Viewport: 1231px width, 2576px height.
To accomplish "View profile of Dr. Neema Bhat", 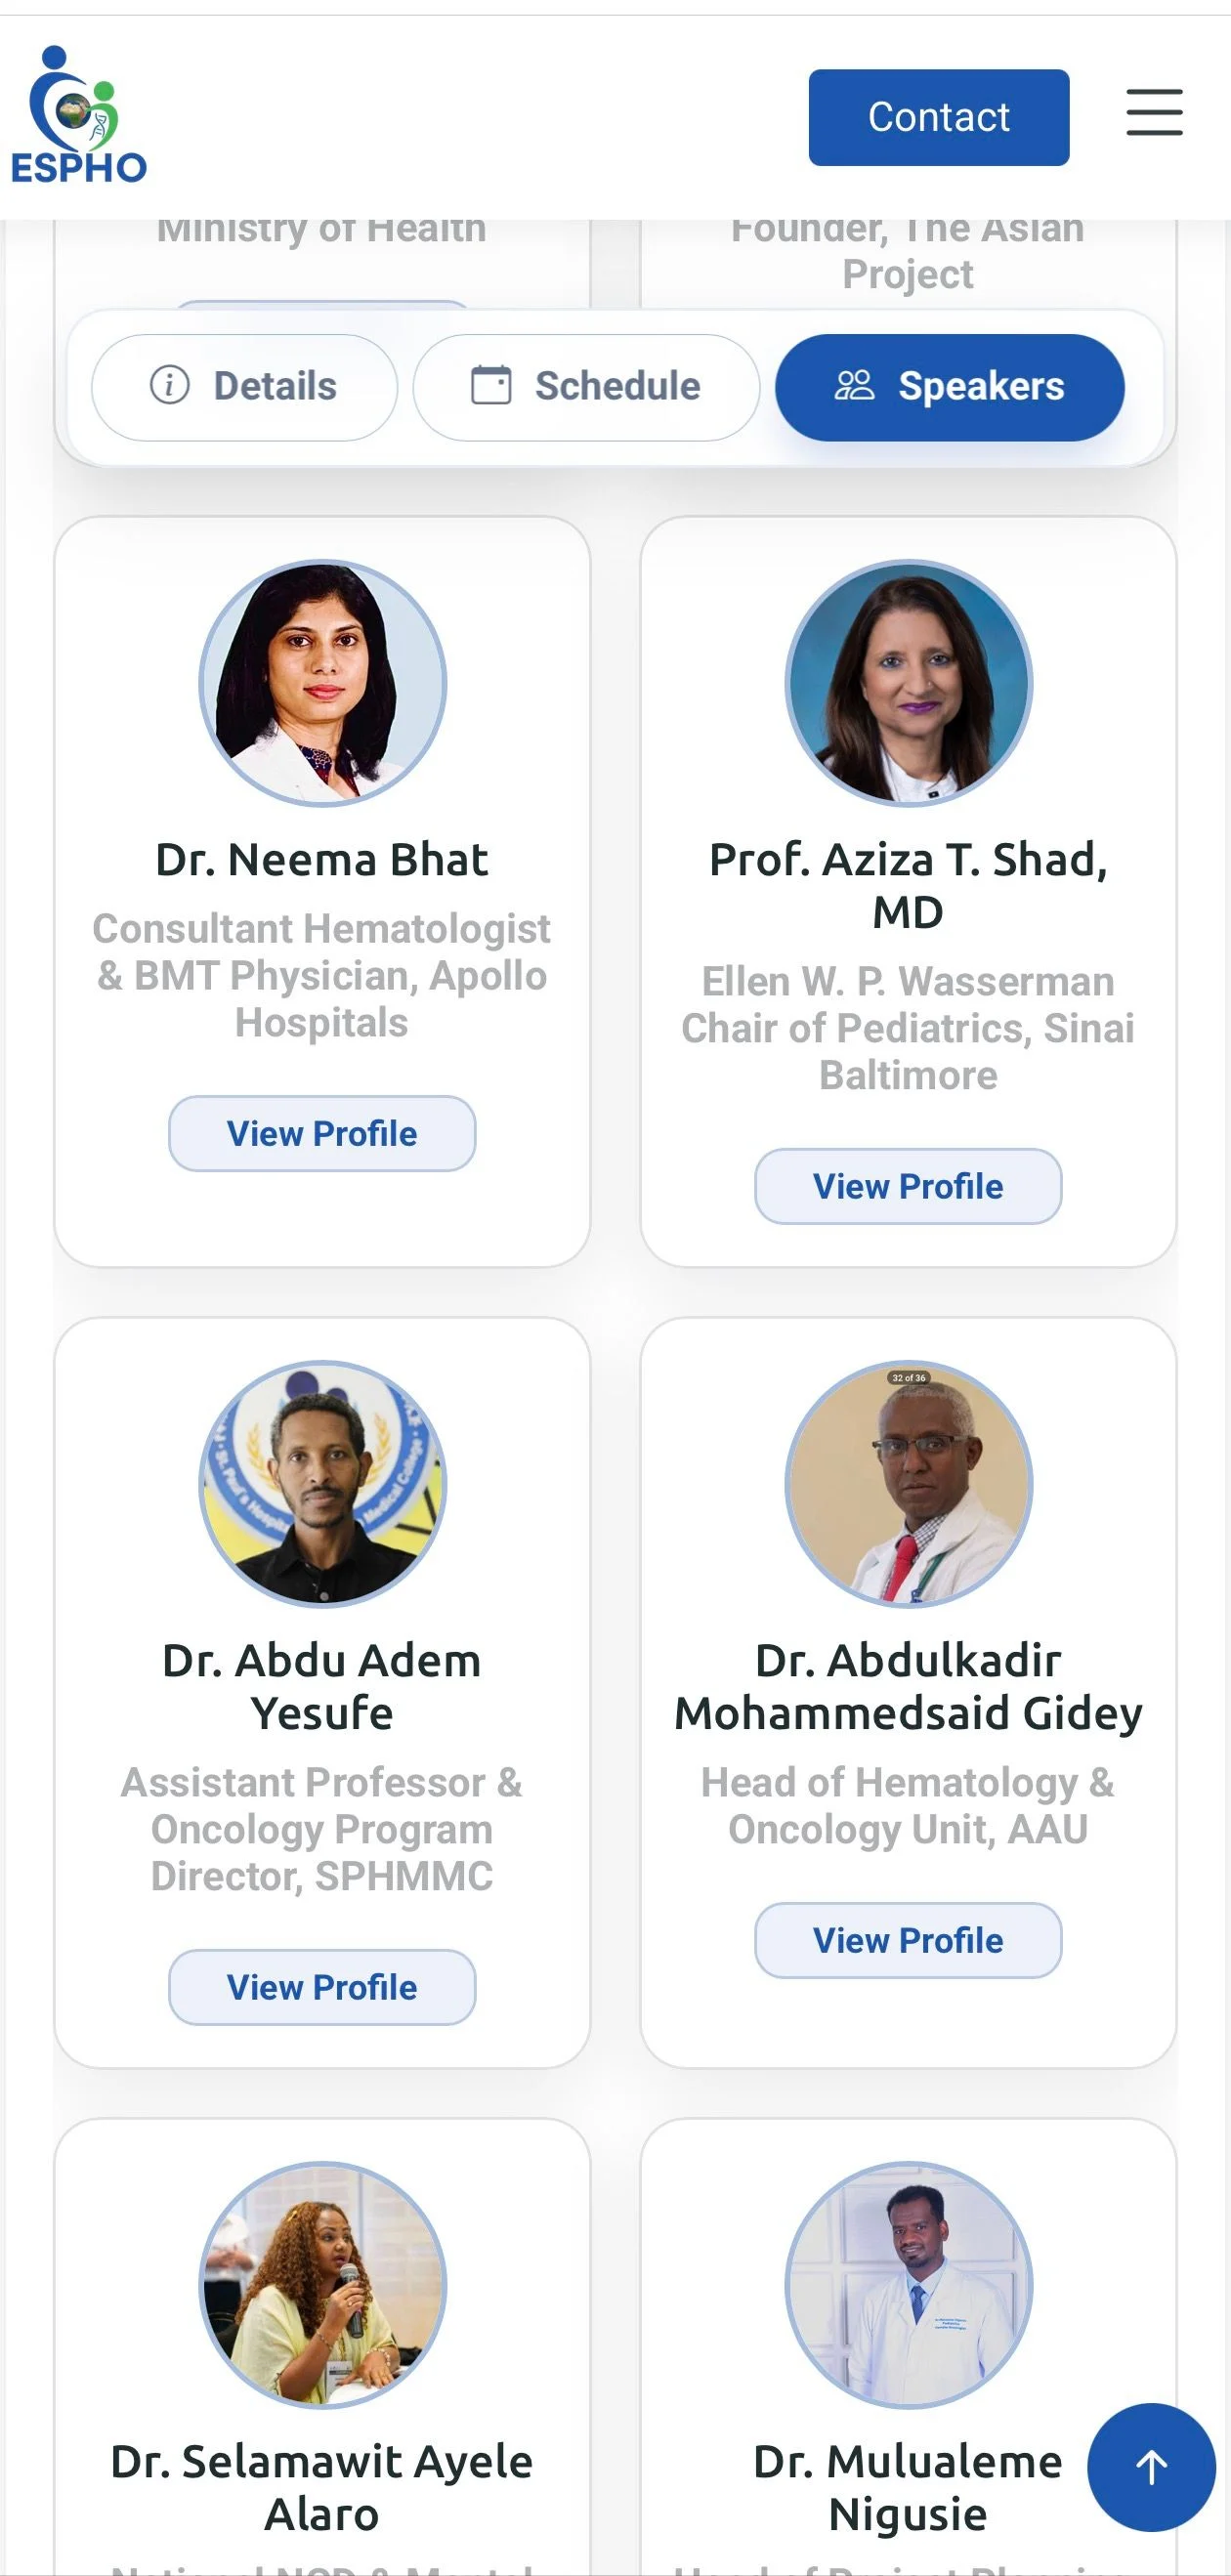I will point(322,1133).
